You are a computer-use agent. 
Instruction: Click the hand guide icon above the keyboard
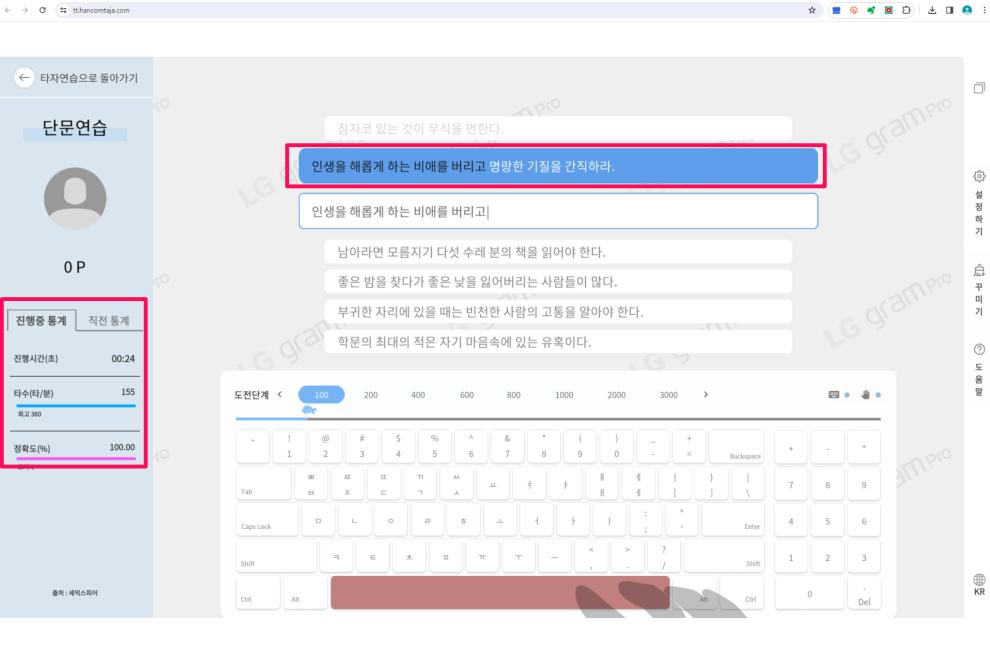[x=866, y=395]
